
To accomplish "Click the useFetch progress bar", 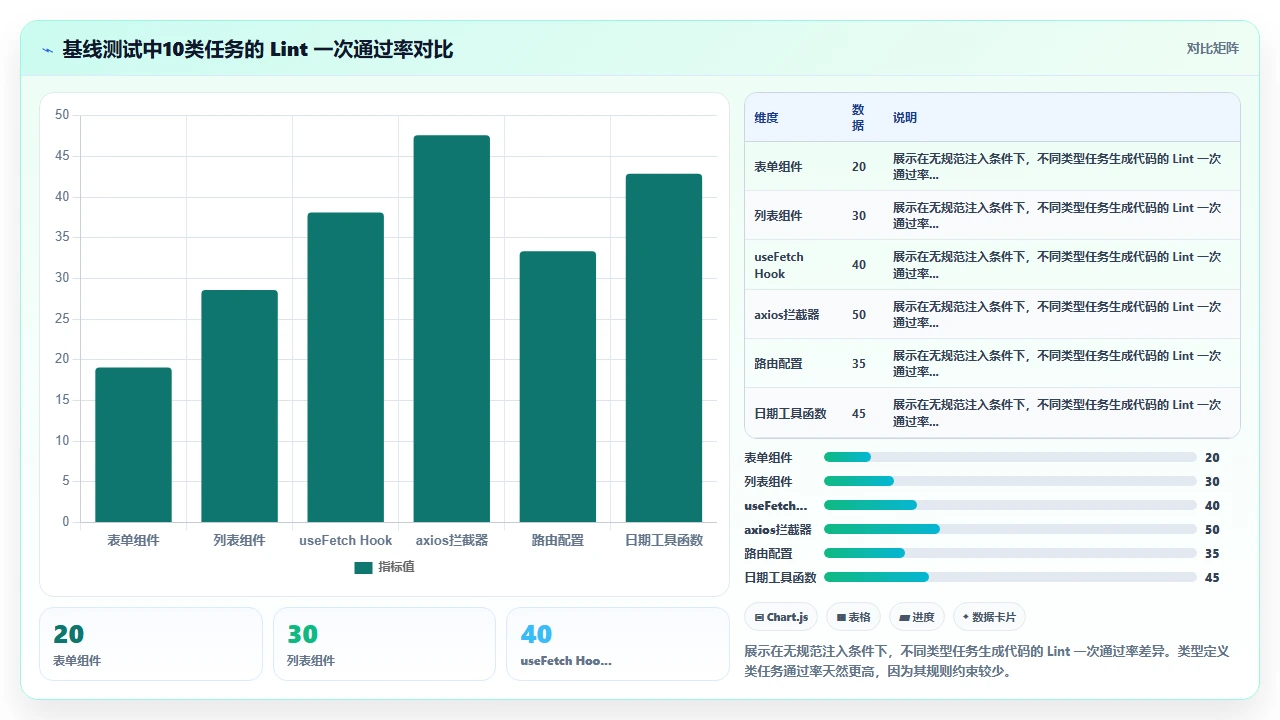I will [1010, 505].
